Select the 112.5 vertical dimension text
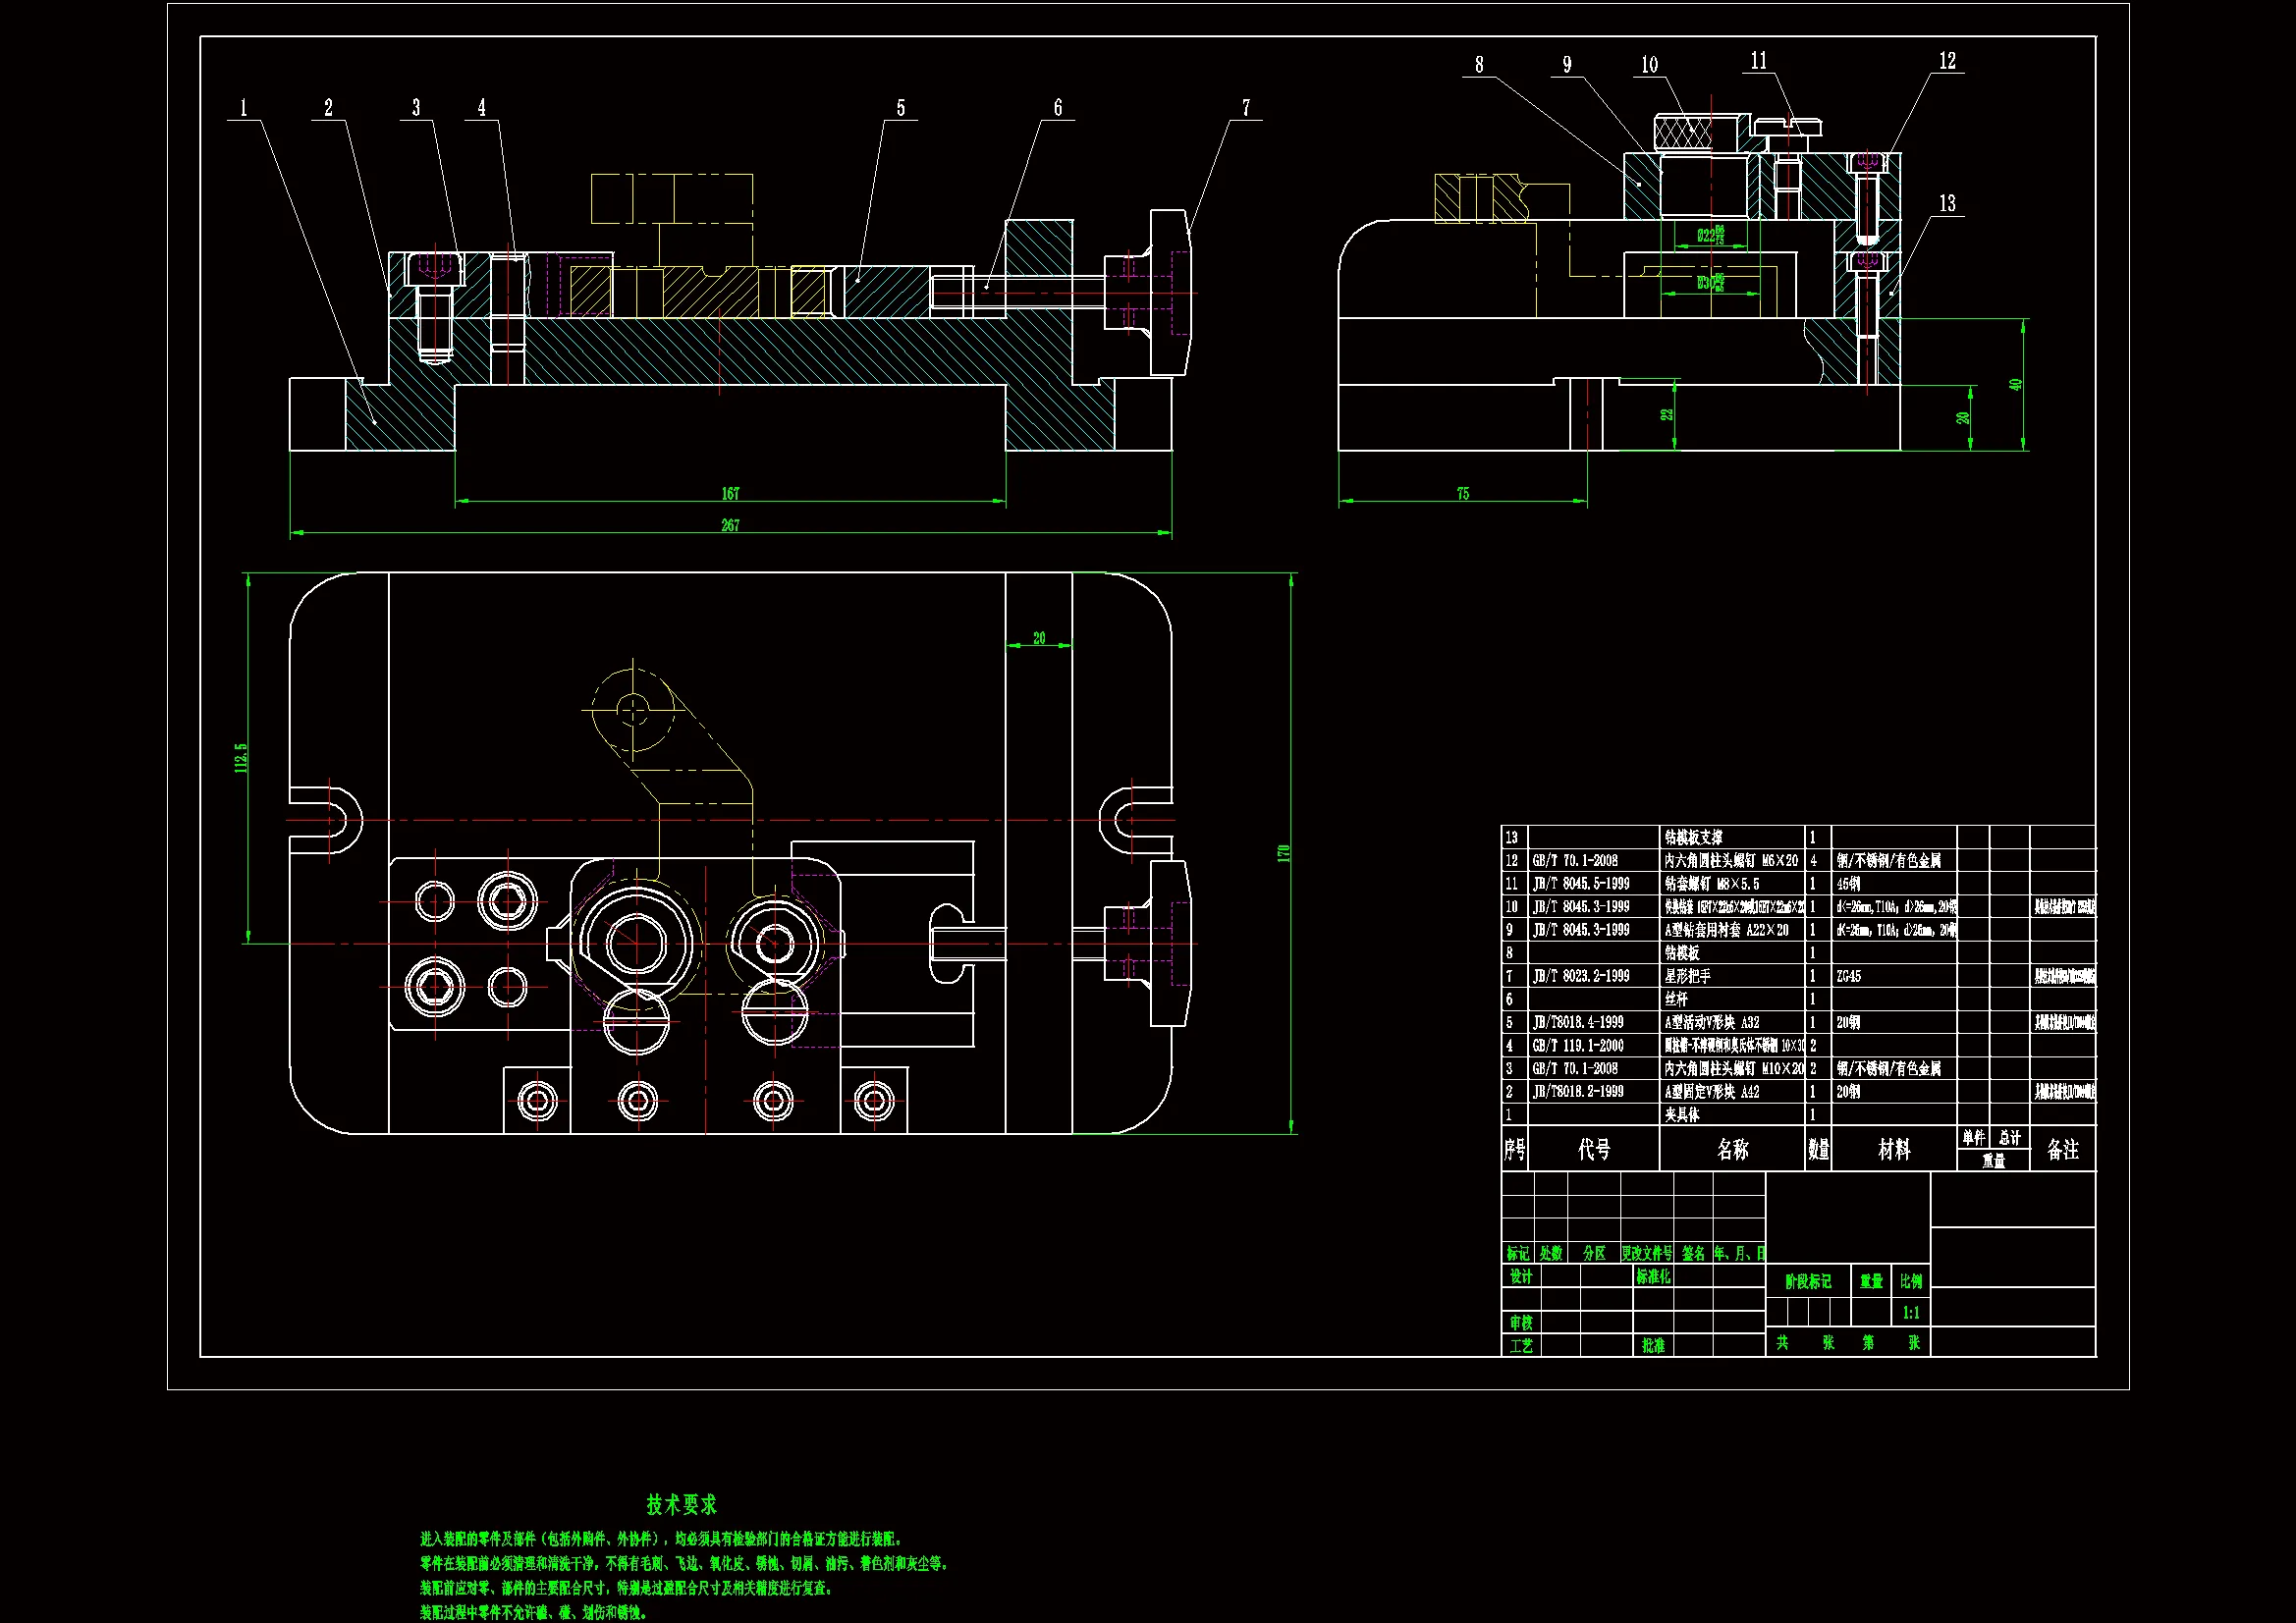Image resolution: width=2296 pixels, height=1623 pixels. [x=240, y=756]
